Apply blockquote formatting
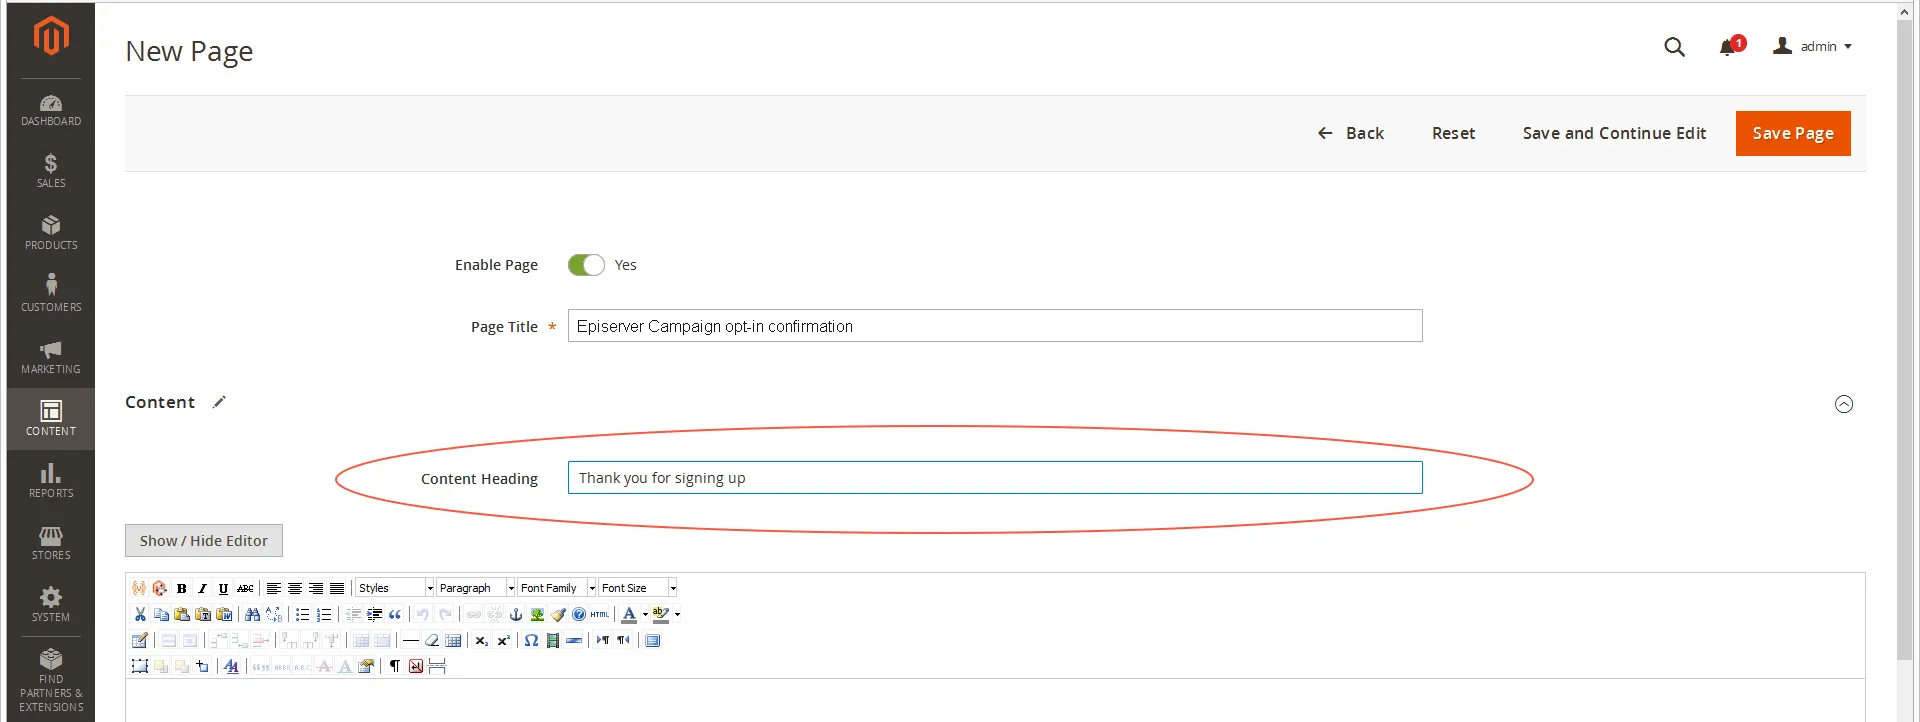The width and height of the screenshot is (1920, 722). coord(395,614)
